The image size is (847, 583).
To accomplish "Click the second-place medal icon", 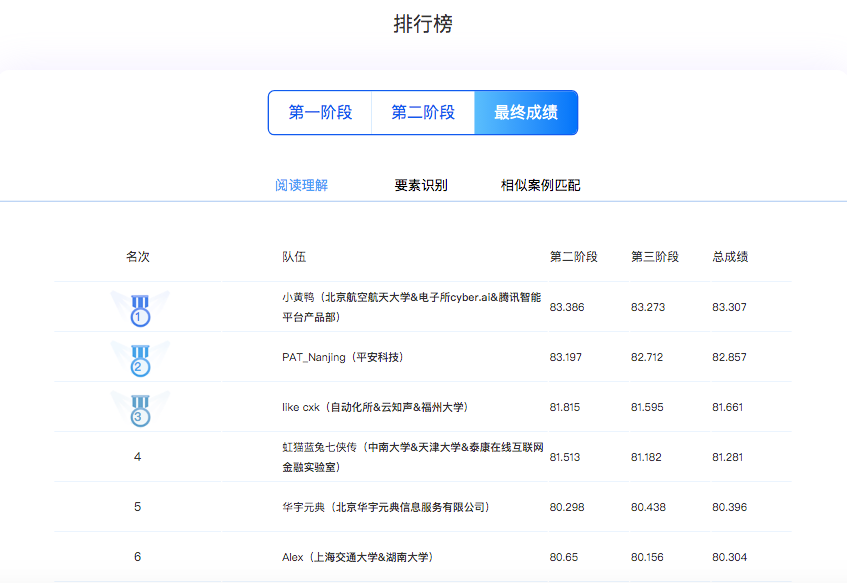I will pyautogui.click(x=140, y=359).
